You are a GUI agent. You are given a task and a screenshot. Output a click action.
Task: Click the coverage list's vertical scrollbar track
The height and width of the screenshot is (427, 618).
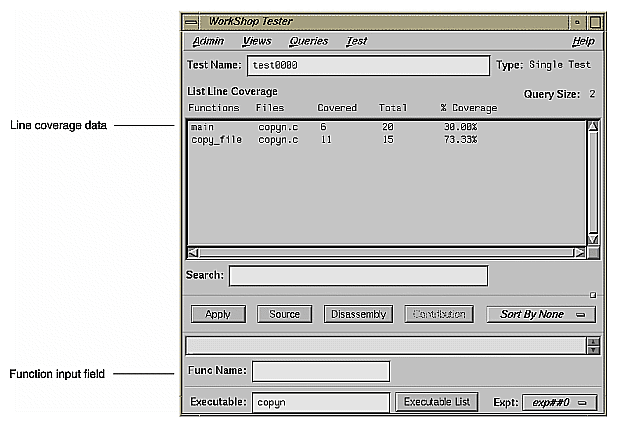[x=593, y=183]
